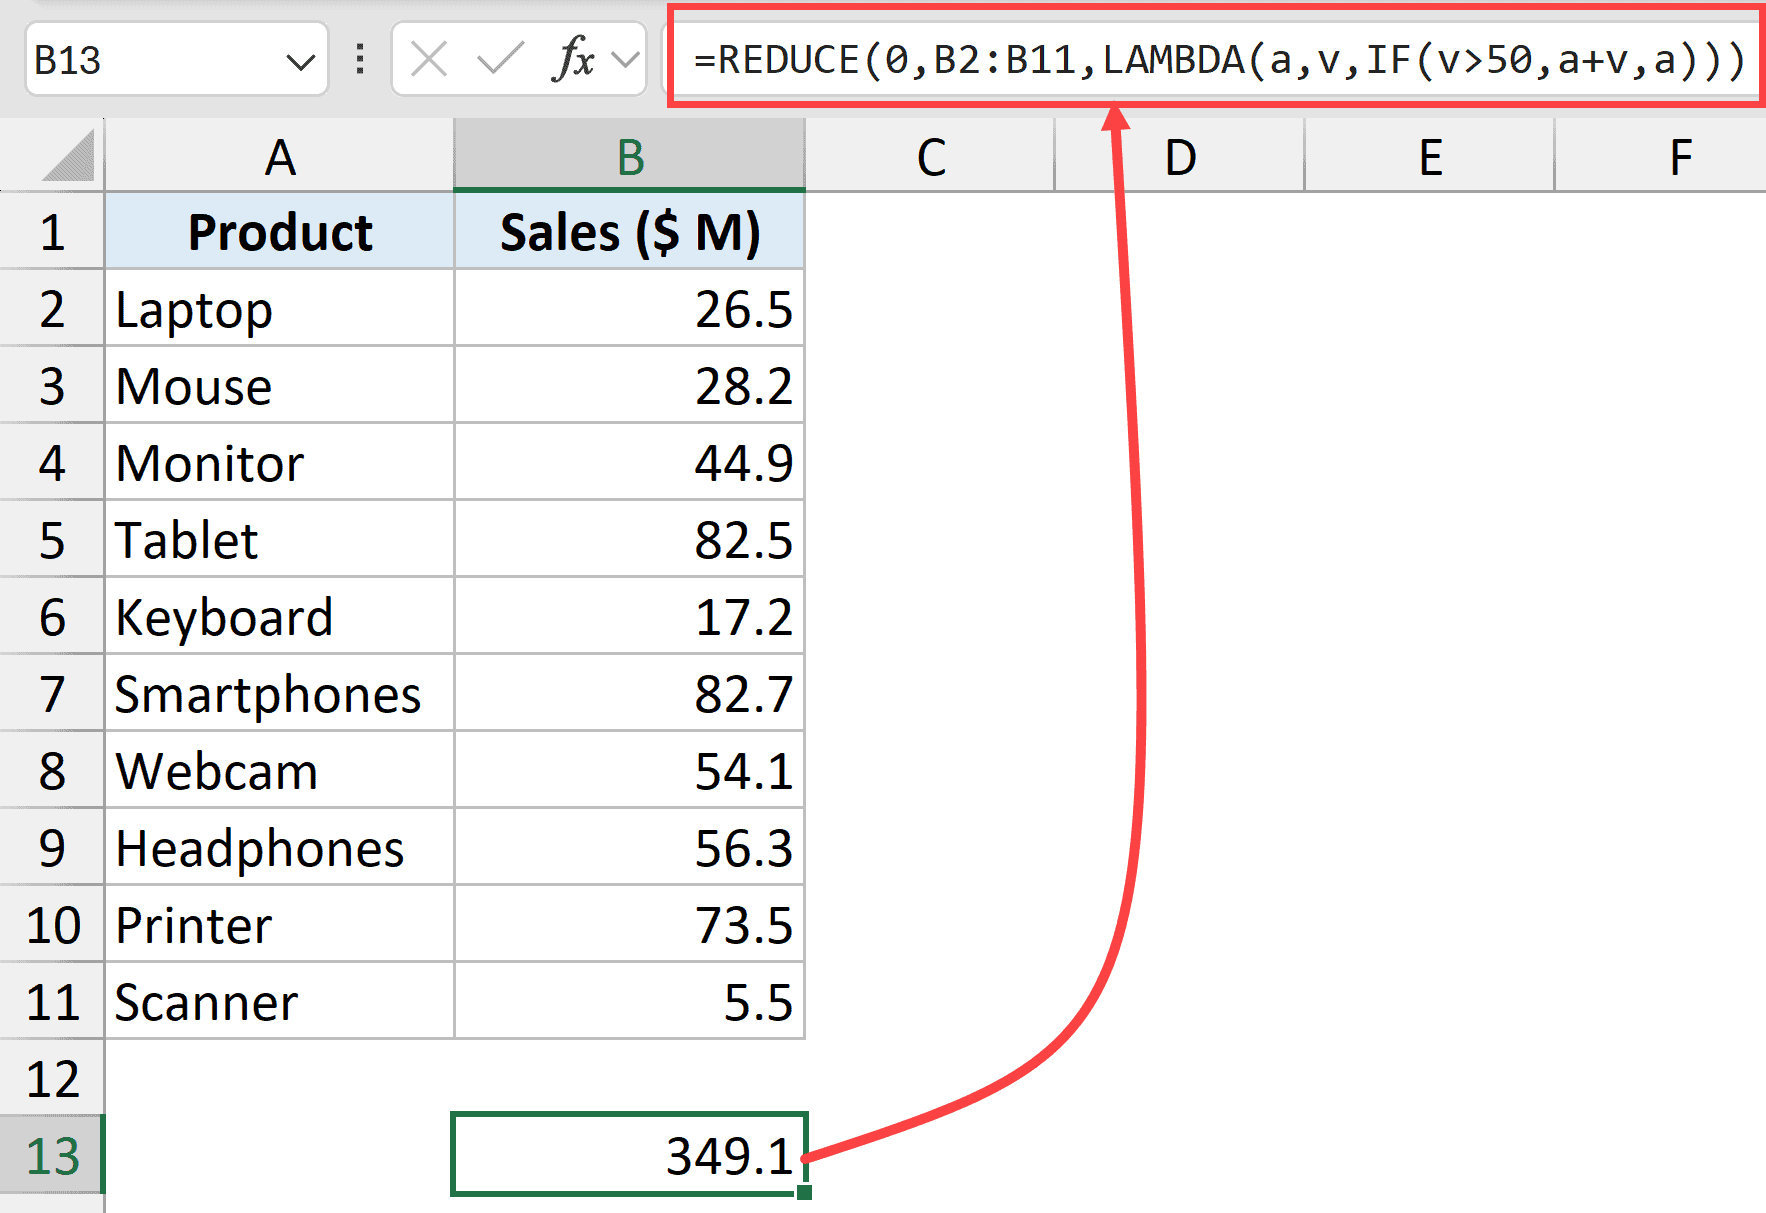The height and width of the screenshot is (1213, 1766).
Task: Select cell B13 showing 349.1
Action: (629, 1155)
